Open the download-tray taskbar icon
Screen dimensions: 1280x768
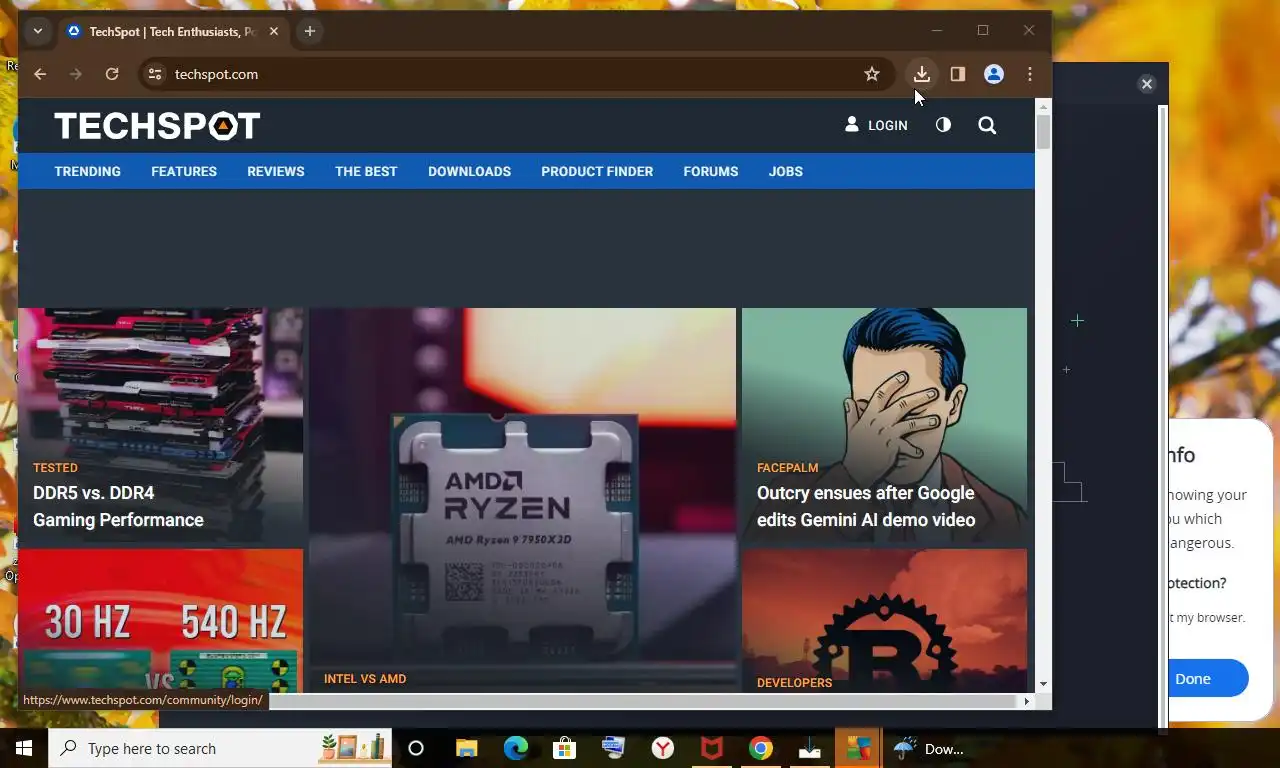pyautogui.click(x=810, y=748)
